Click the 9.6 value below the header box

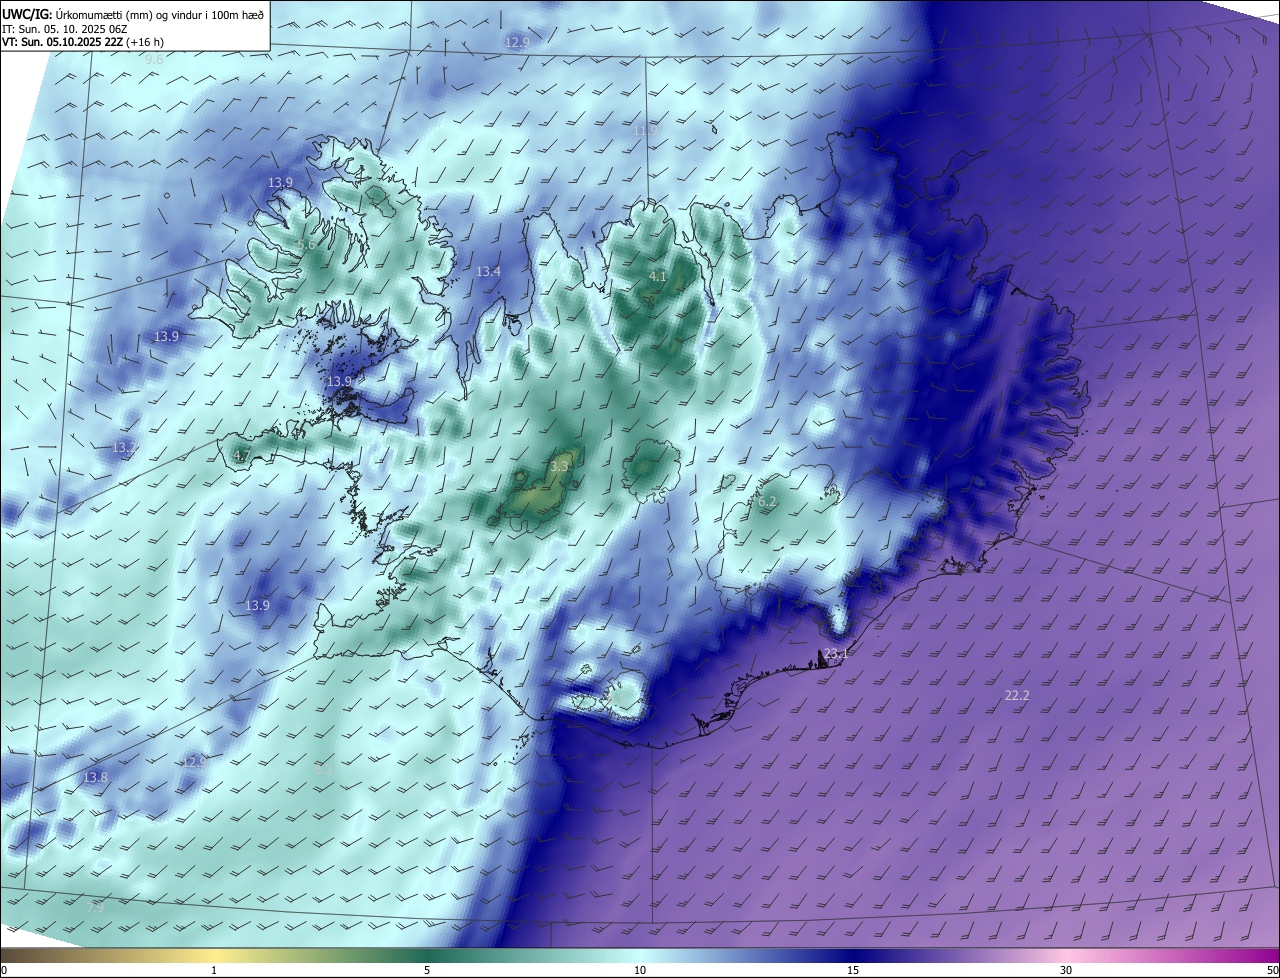pyautogui.click(x=154, y=60)
